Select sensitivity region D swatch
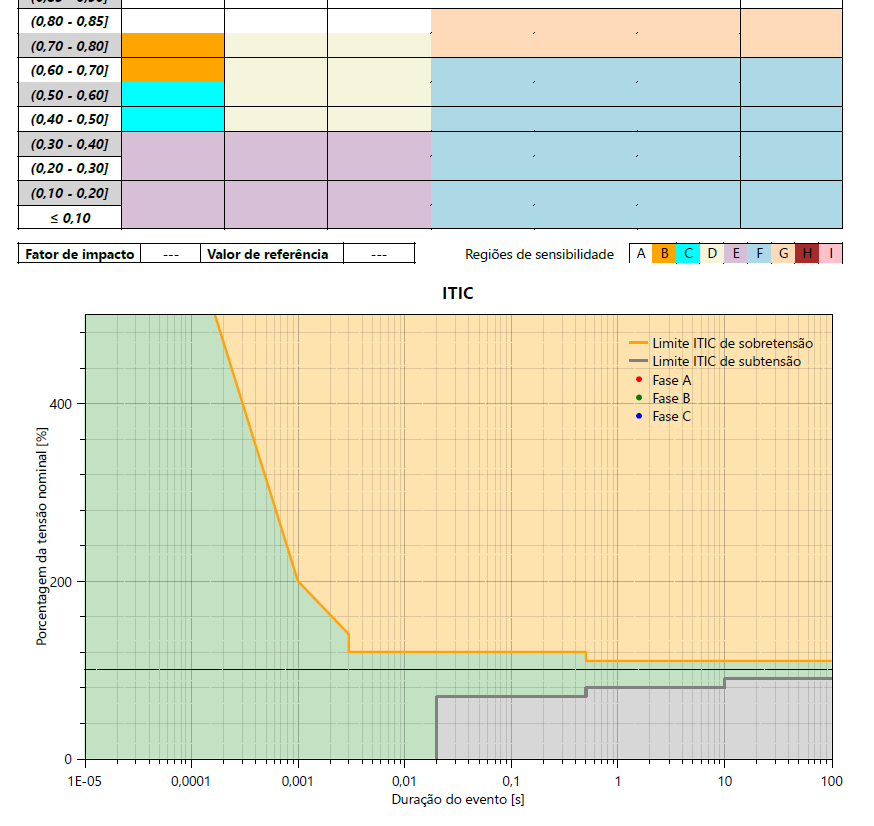Viewport: 874px width, 826px height. tap(712, 254)
